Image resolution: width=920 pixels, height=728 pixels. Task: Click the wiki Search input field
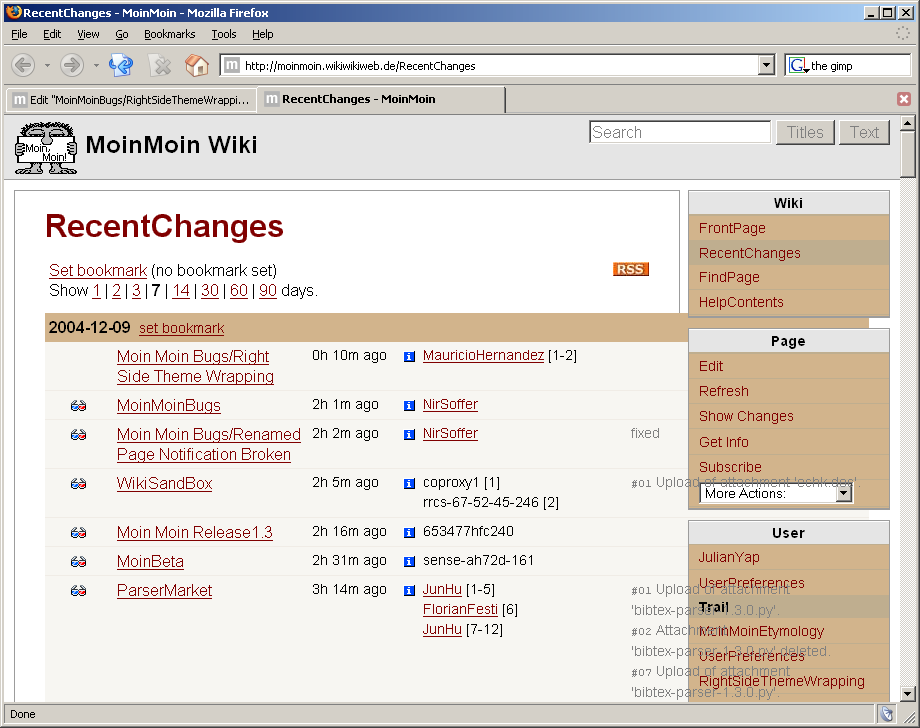679,132
